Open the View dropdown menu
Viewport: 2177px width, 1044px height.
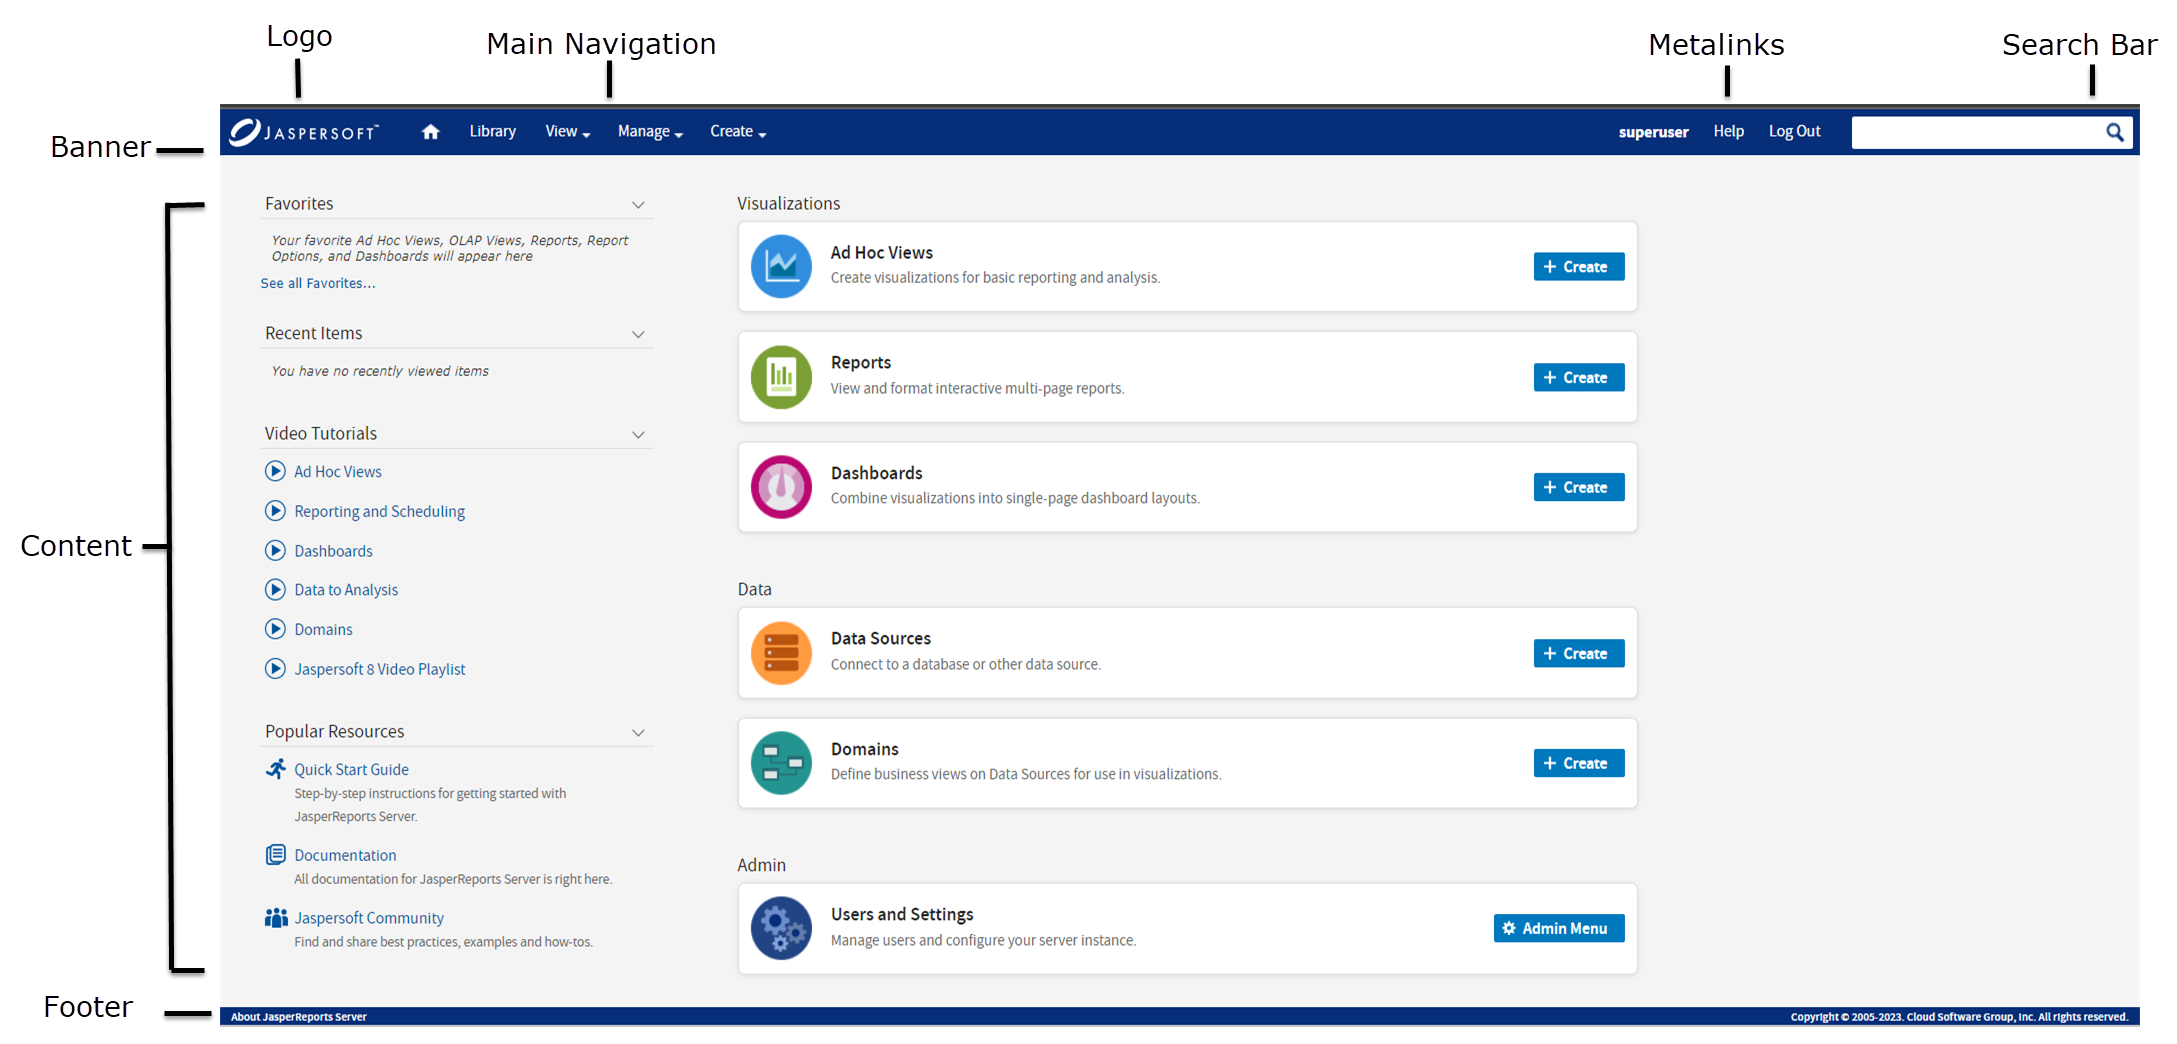pyautogui.click(x=568, y=132)
